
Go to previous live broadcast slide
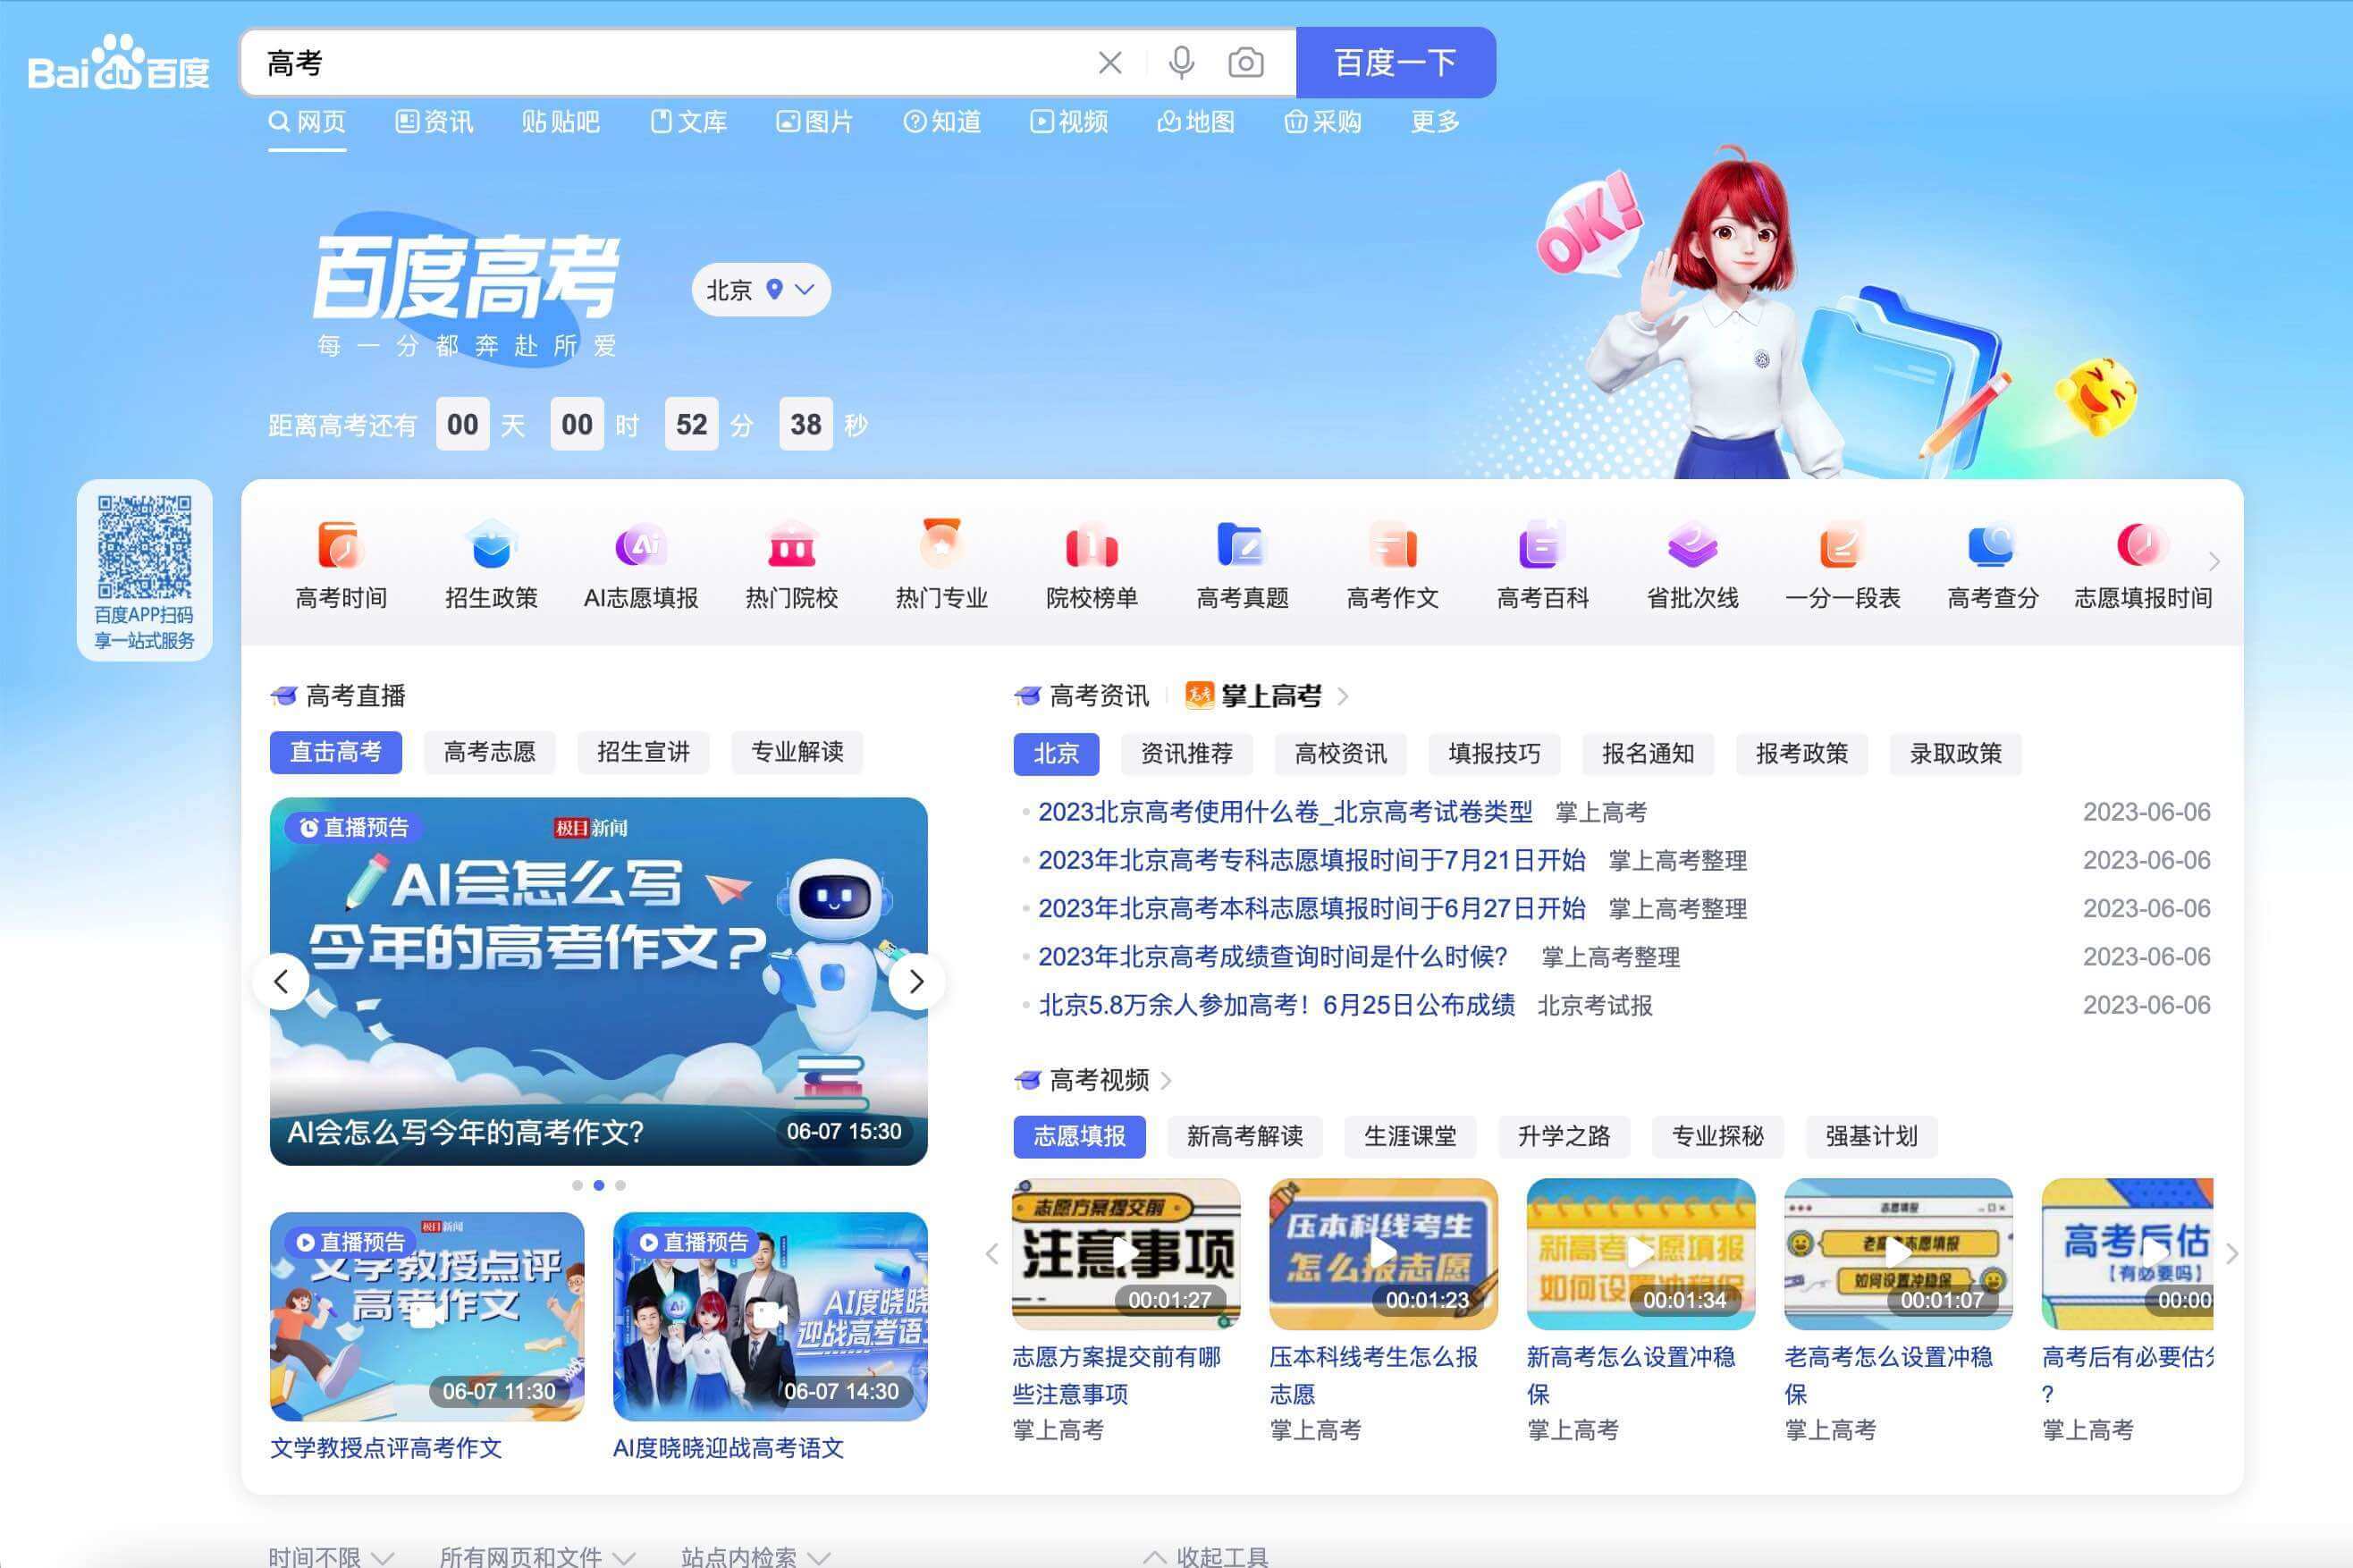click(x=281, y=981)
